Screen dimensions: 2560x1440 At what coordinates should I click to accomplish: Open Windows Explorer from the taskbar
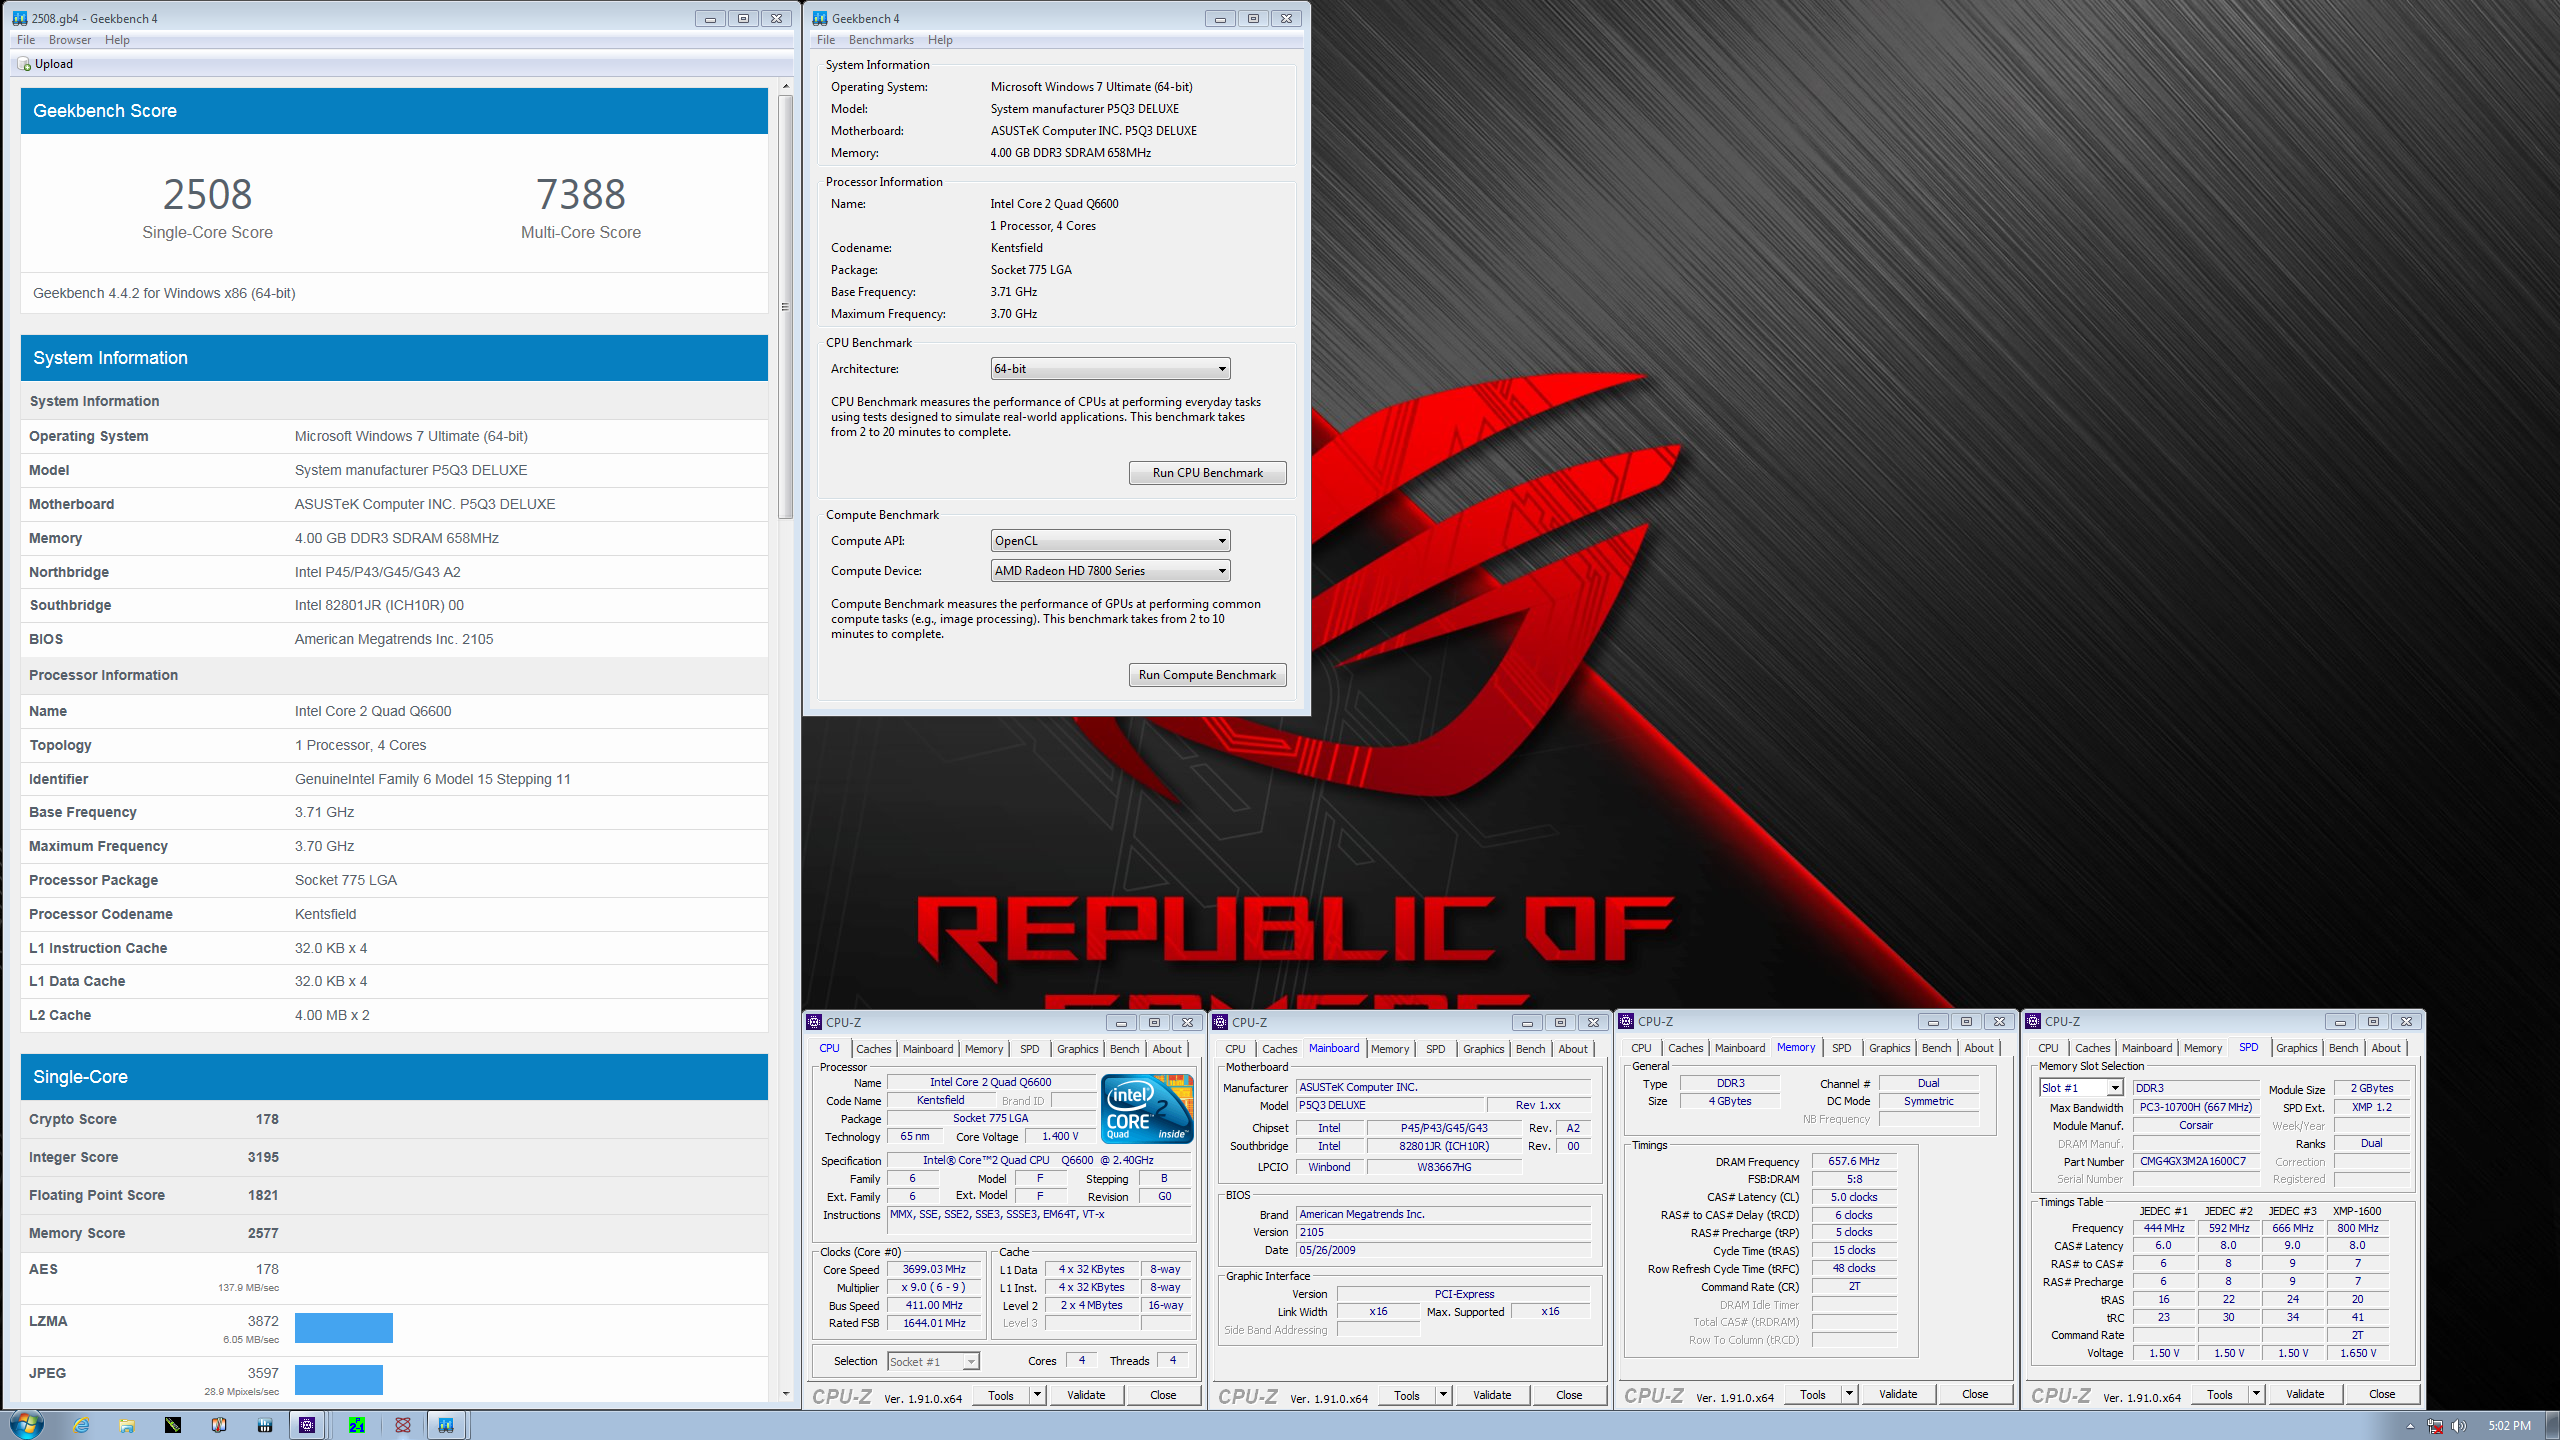point(127,1425)
